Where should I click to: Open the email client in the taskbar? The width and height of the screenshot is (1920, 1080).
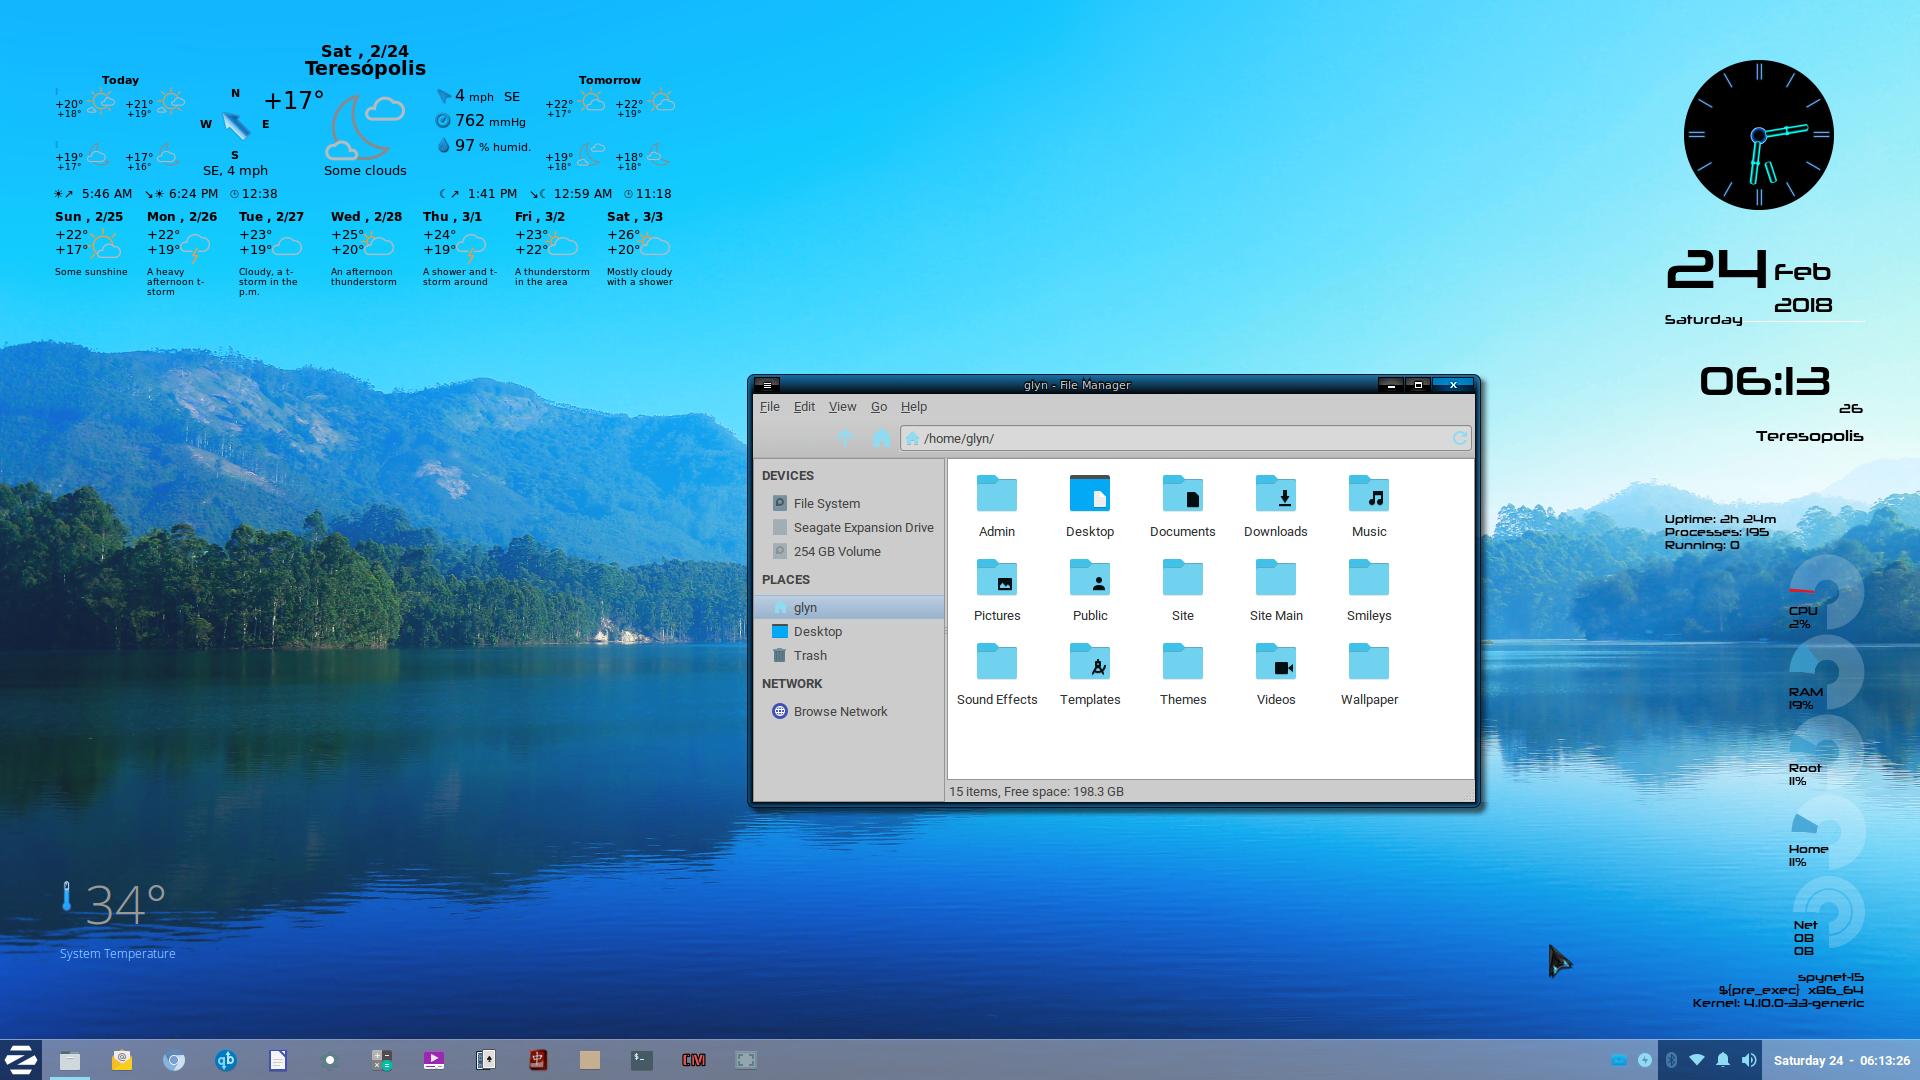click(x=122, y=1061)
